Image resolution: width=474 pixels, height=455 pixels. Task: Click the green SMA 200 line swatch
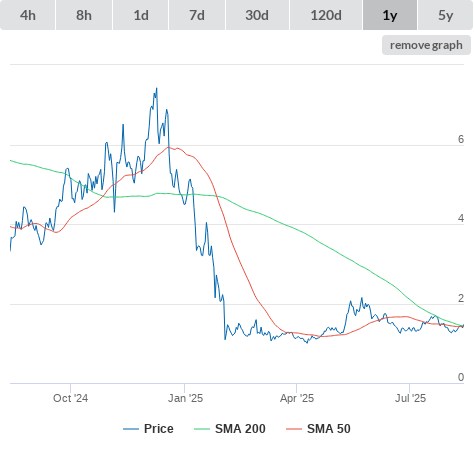click(202, 429)
